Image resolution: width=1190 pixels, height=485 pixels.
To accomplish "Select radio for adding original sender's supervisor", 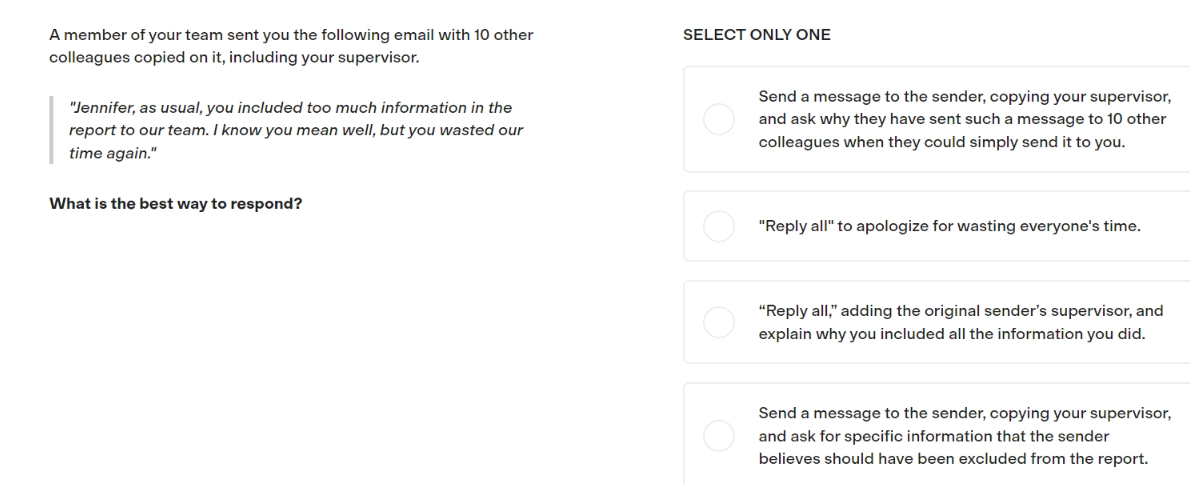I will pos(719,322).
